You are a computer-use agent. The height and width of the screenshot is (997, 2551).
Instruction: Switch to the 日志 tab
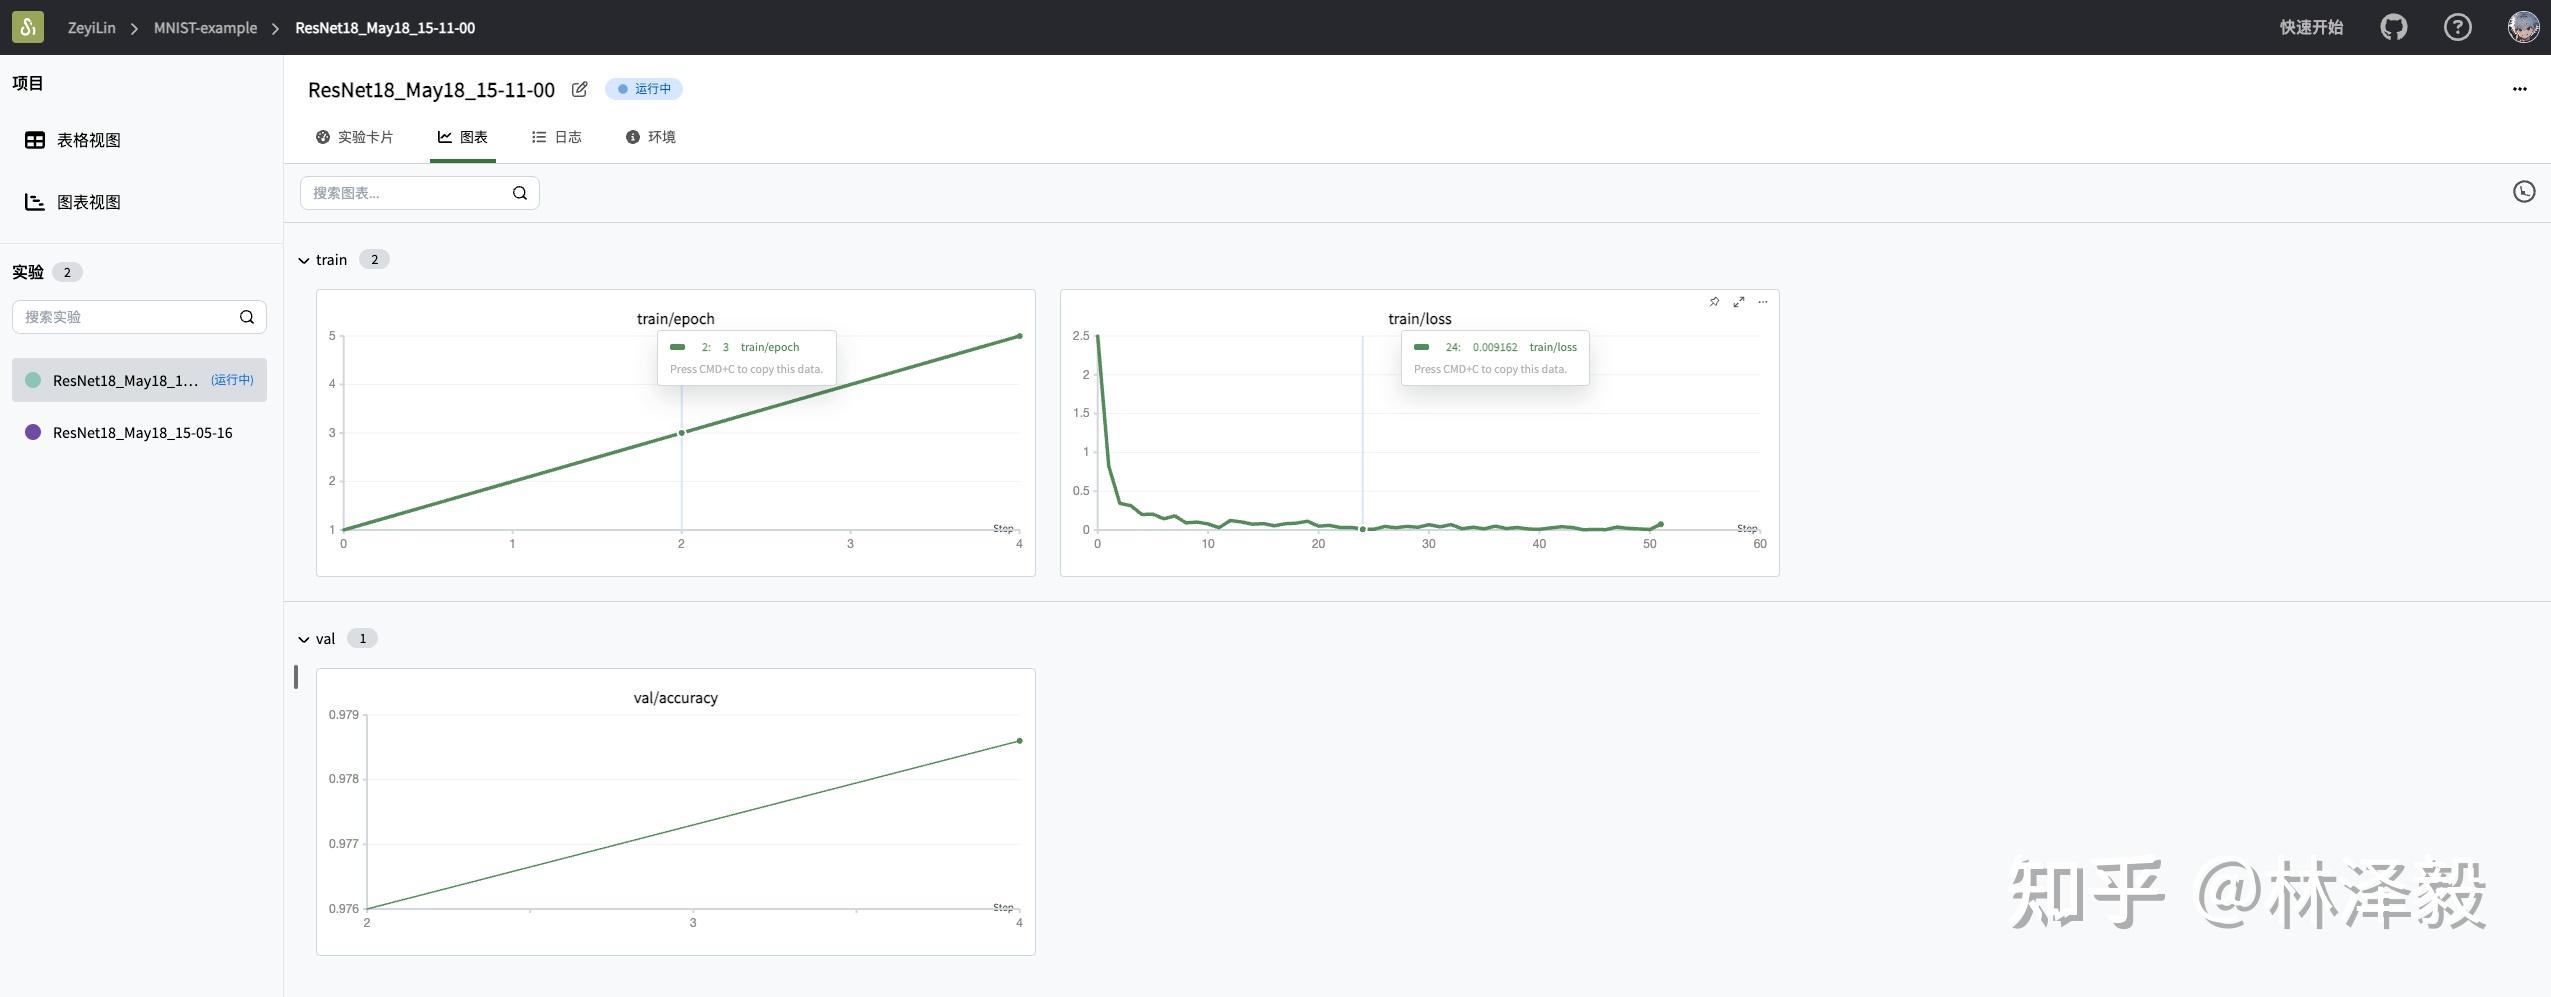tap(557, 137)
